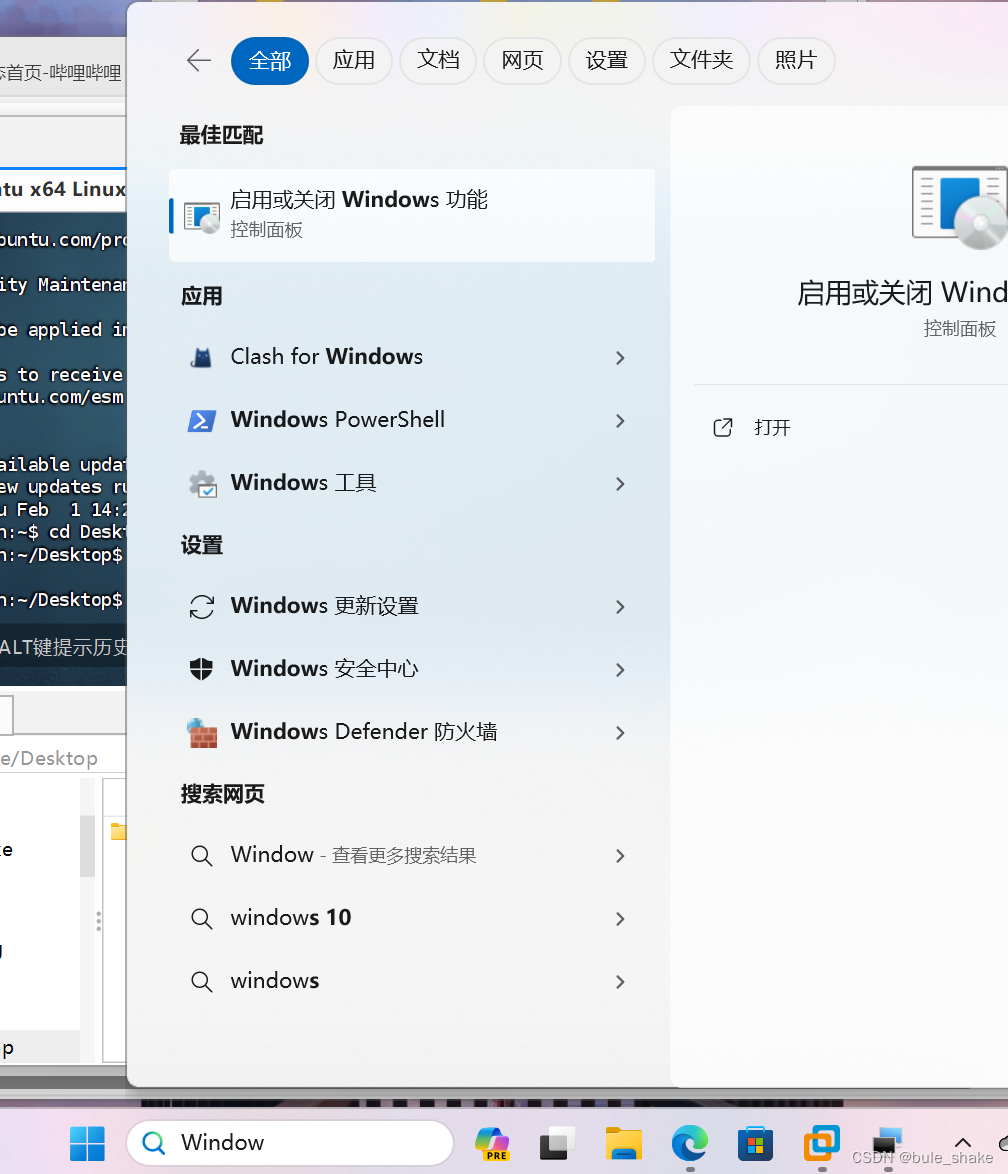Switch to the 照片 filter tab
The height and width of the screenshot is (1174, 1008).
tap(796, 61)
